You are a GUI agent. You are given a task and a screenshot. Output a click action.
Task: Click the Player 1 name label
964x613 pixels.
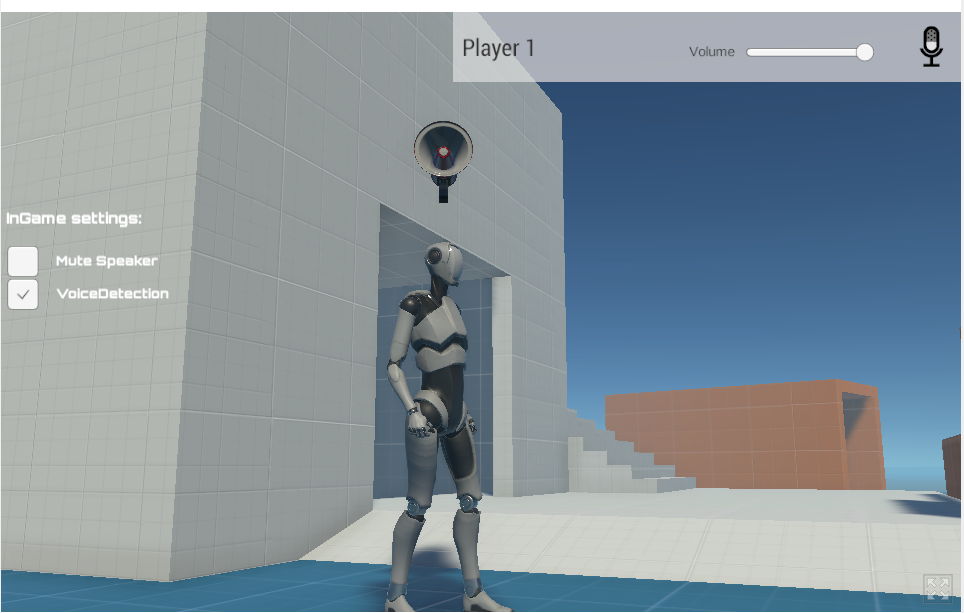click(498, 48)
